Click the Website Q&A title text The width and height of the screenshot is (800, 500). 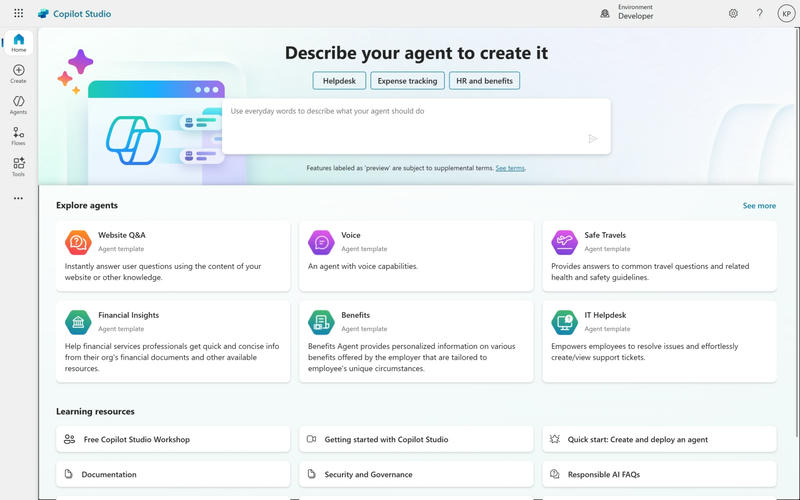122,235
